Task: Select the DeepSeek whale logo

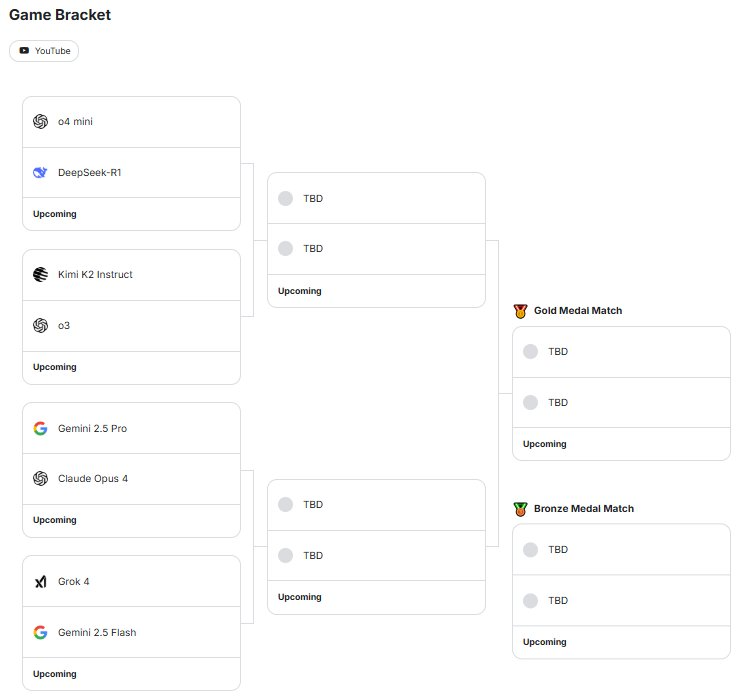Action: (x=41, y=173)
